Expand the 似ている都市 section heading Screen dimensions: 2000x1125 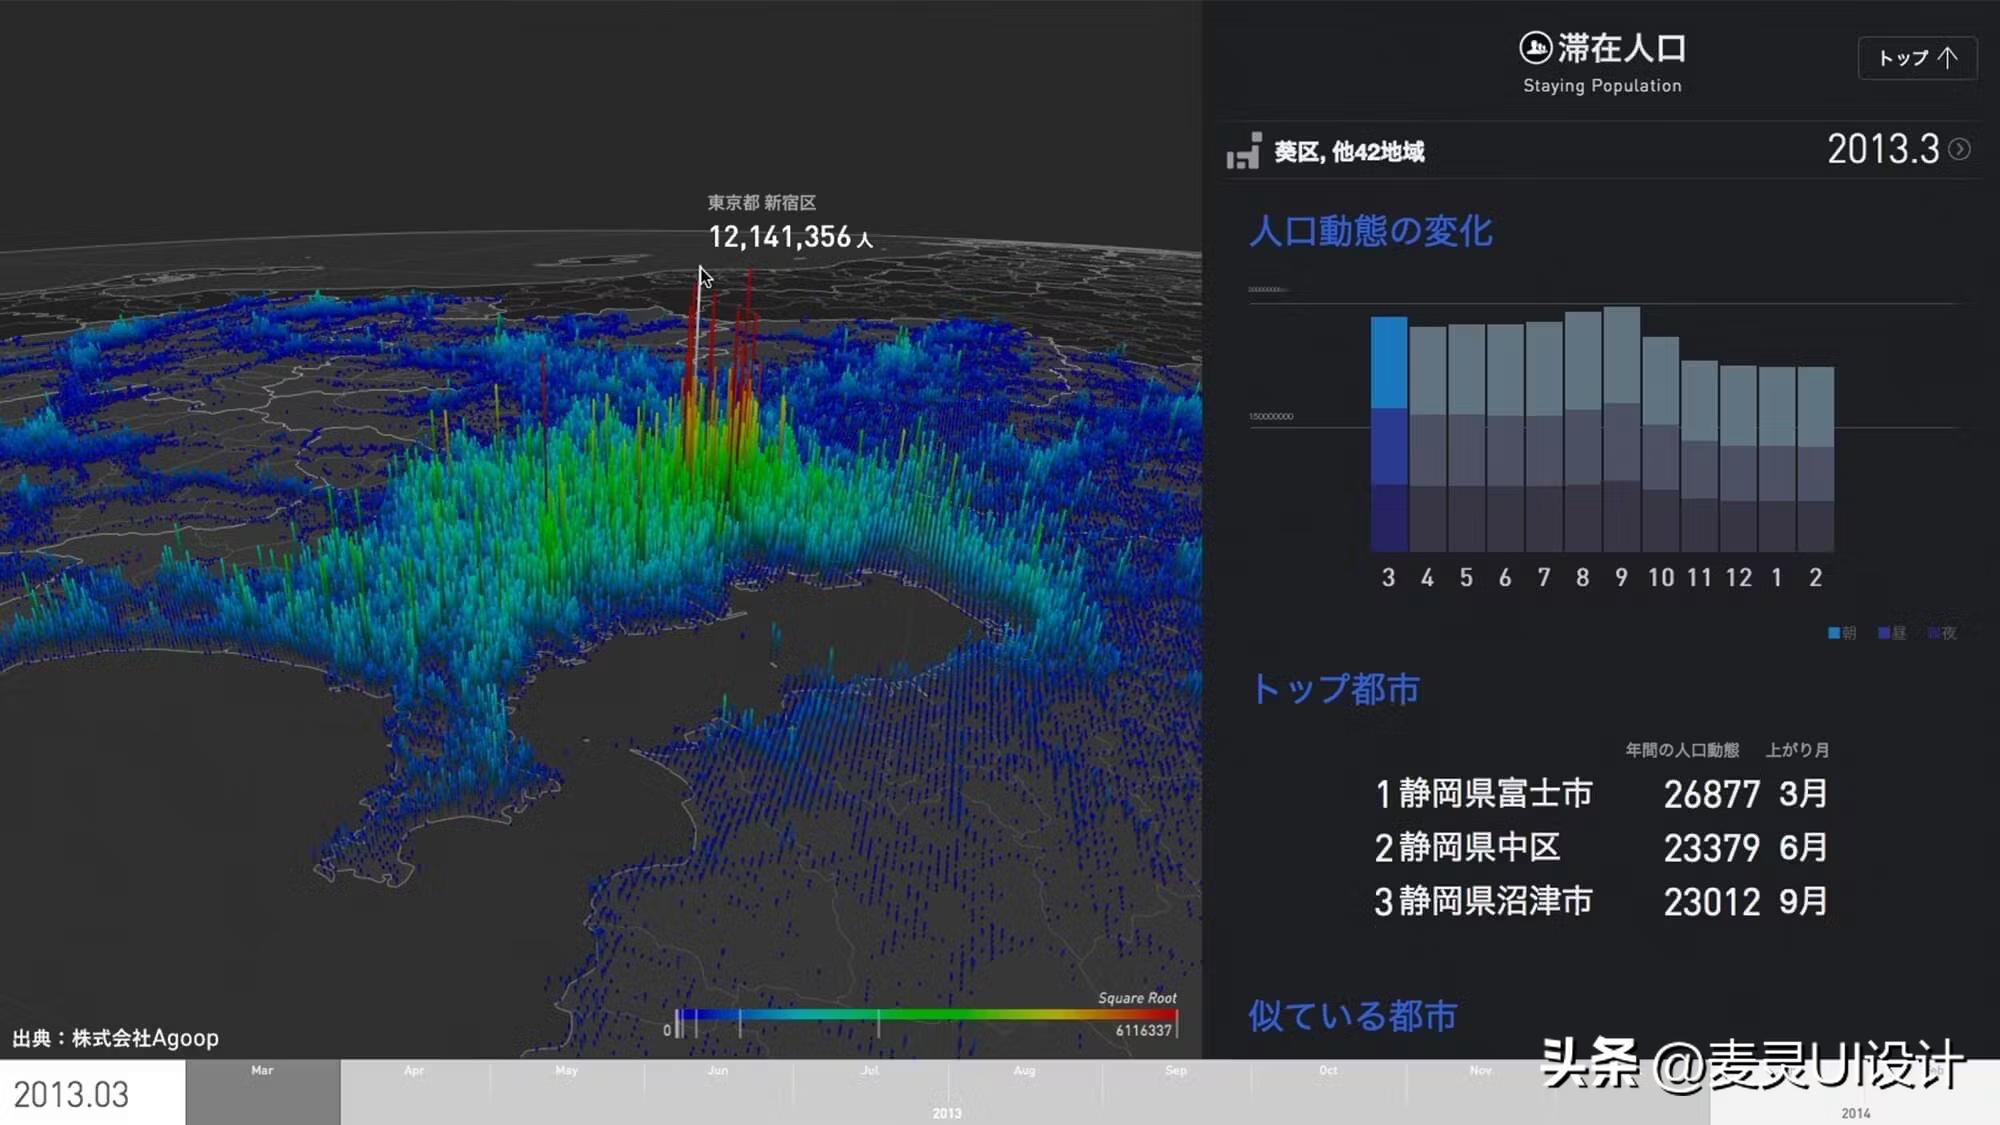1352,1016
